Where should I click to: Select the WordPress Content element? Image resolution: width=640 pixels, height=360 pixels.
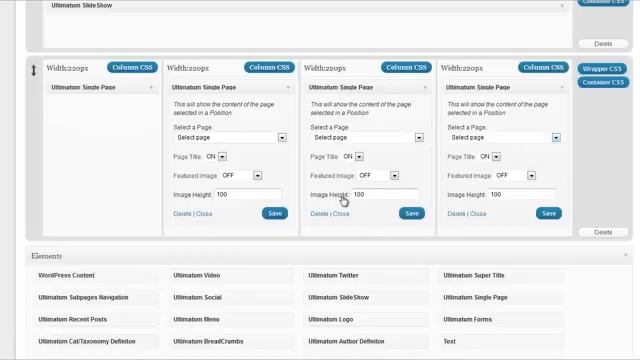96,276
